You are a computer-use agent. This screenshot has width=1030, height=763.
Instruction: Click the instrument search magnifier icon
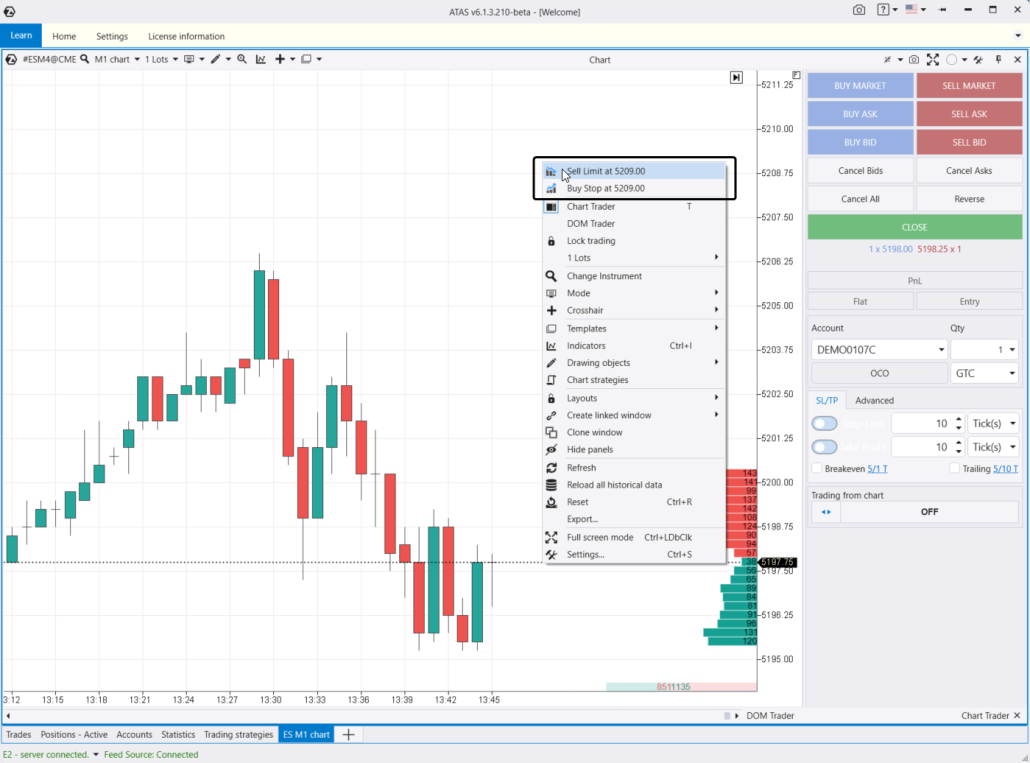(85, 59)
